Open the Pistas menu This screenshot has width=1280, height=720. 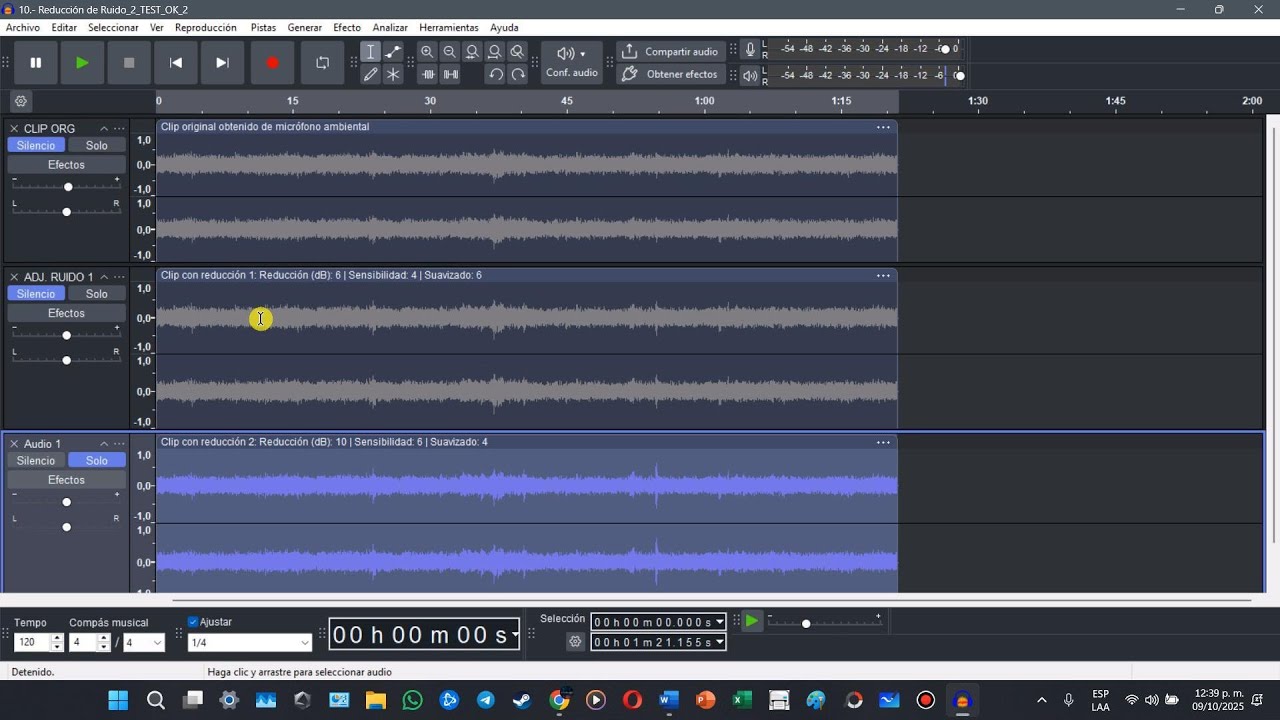tap(263, 28)
